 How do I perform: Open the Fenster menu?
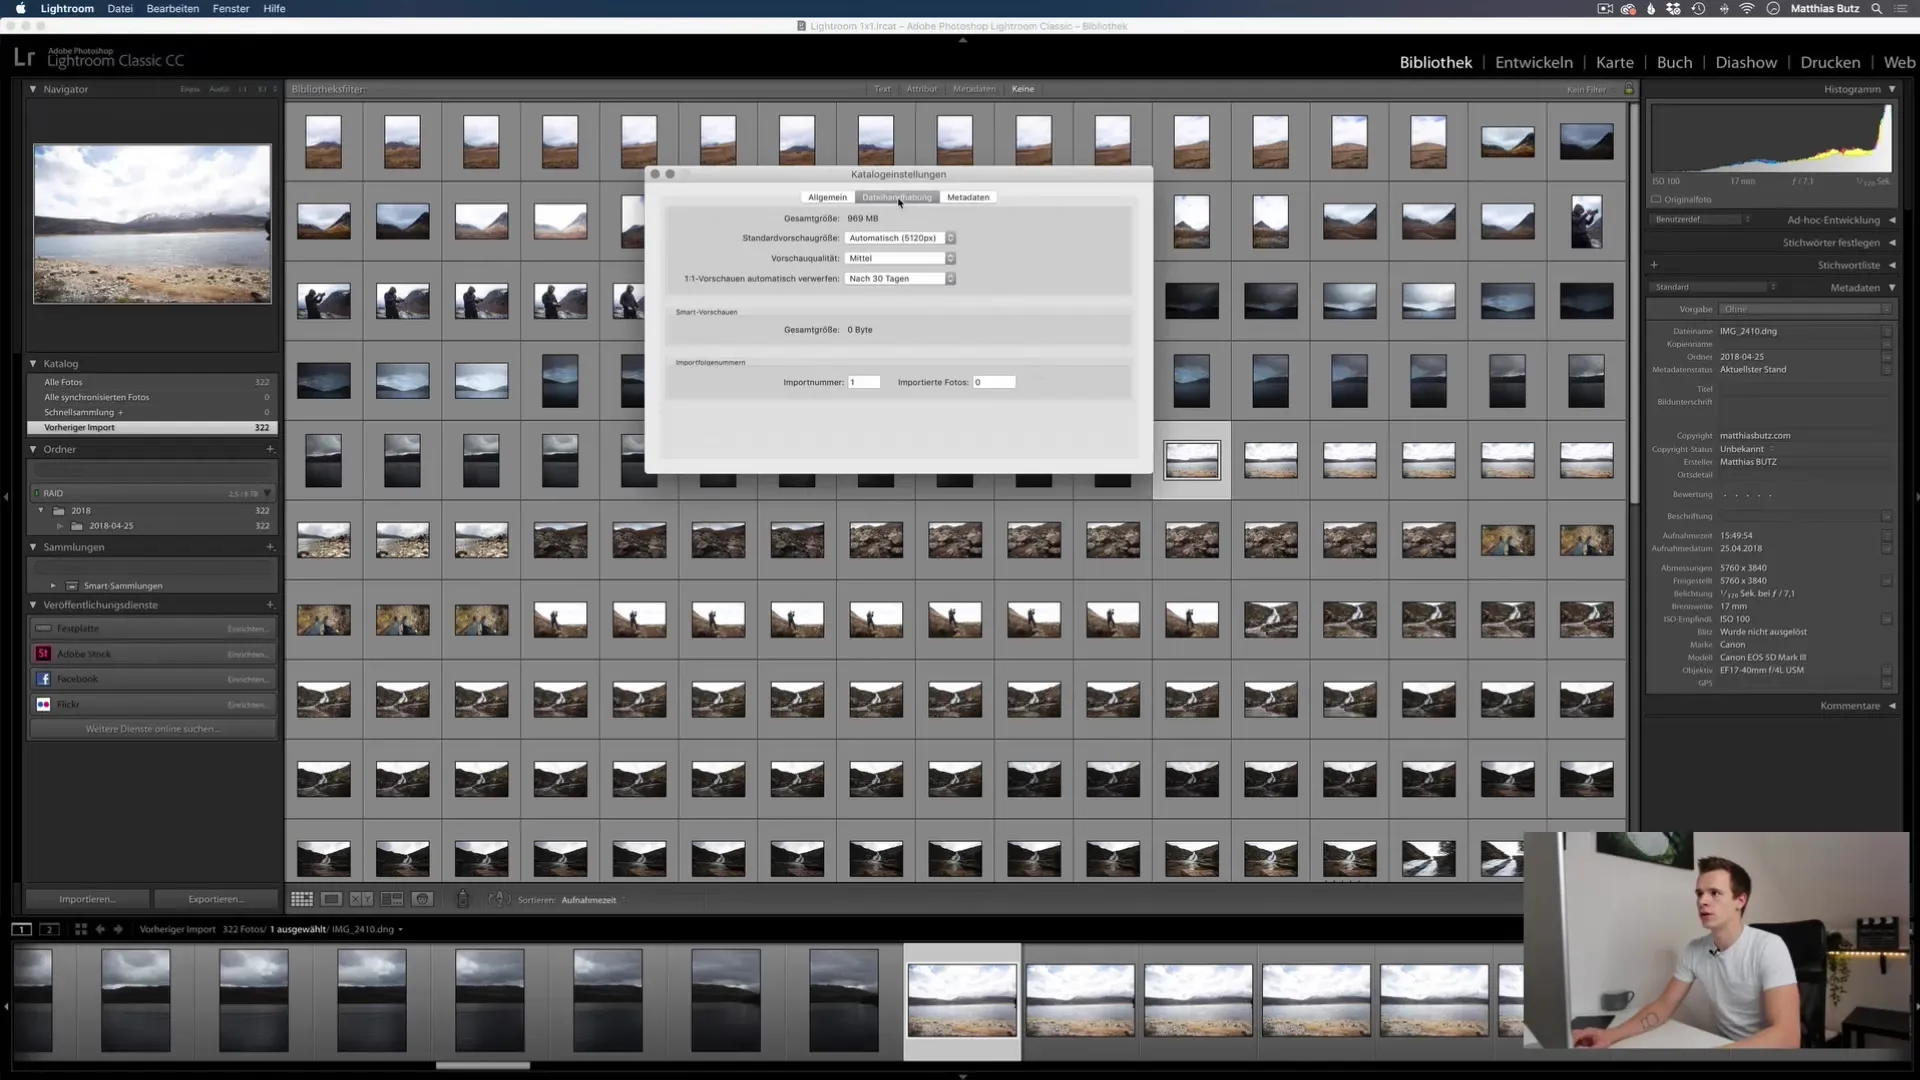click(231, 8)
